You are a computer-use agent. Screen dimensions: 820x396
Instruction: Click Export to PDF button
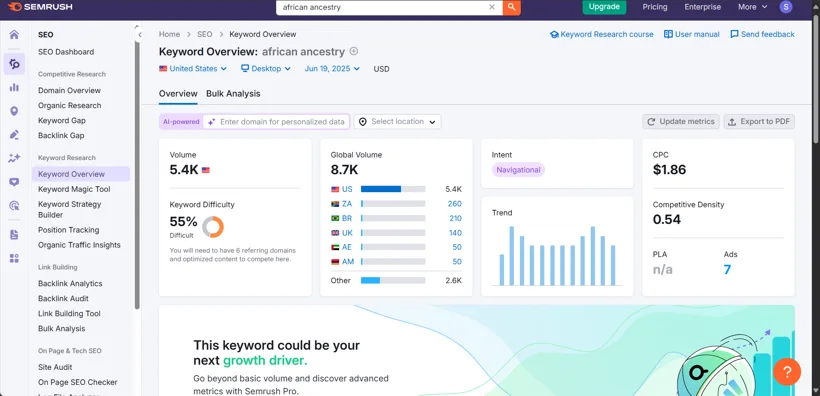coord(759,121)
